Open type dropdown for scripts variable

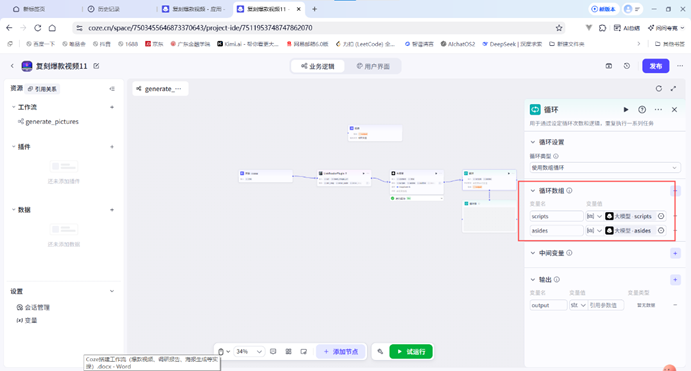click(594, 216)
